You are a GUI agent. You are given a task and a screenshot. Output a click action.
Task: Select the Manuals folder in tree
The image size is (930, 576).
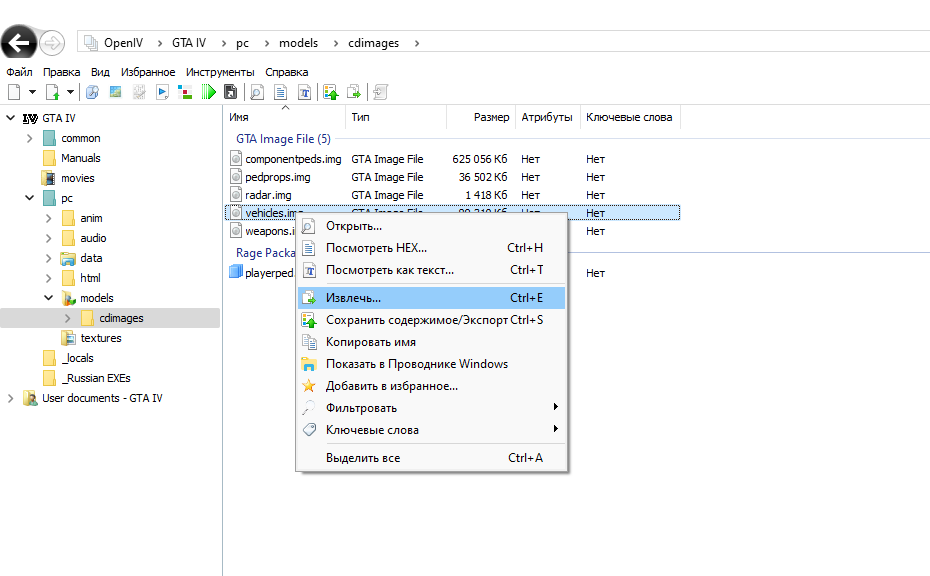(x=80, y=158)
